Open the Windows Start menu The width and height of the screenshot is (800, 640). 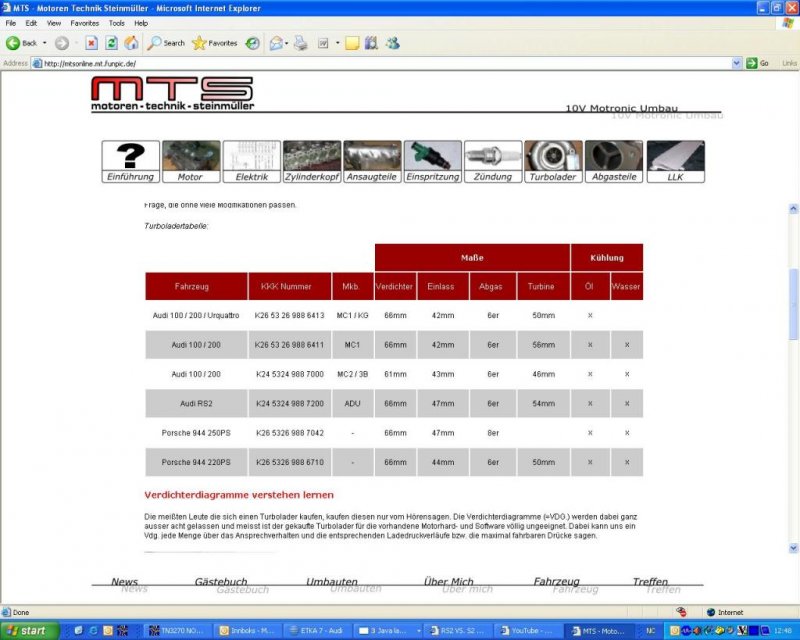point(28,631)
